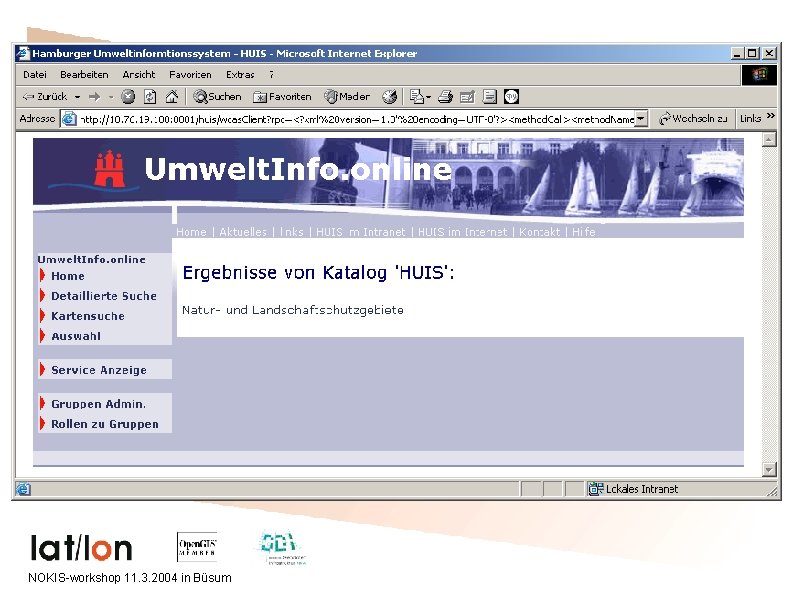The height and width of the screenshot is (595, 794).
Task: Open the Links navigation link
Action: (x=291, y=232)
